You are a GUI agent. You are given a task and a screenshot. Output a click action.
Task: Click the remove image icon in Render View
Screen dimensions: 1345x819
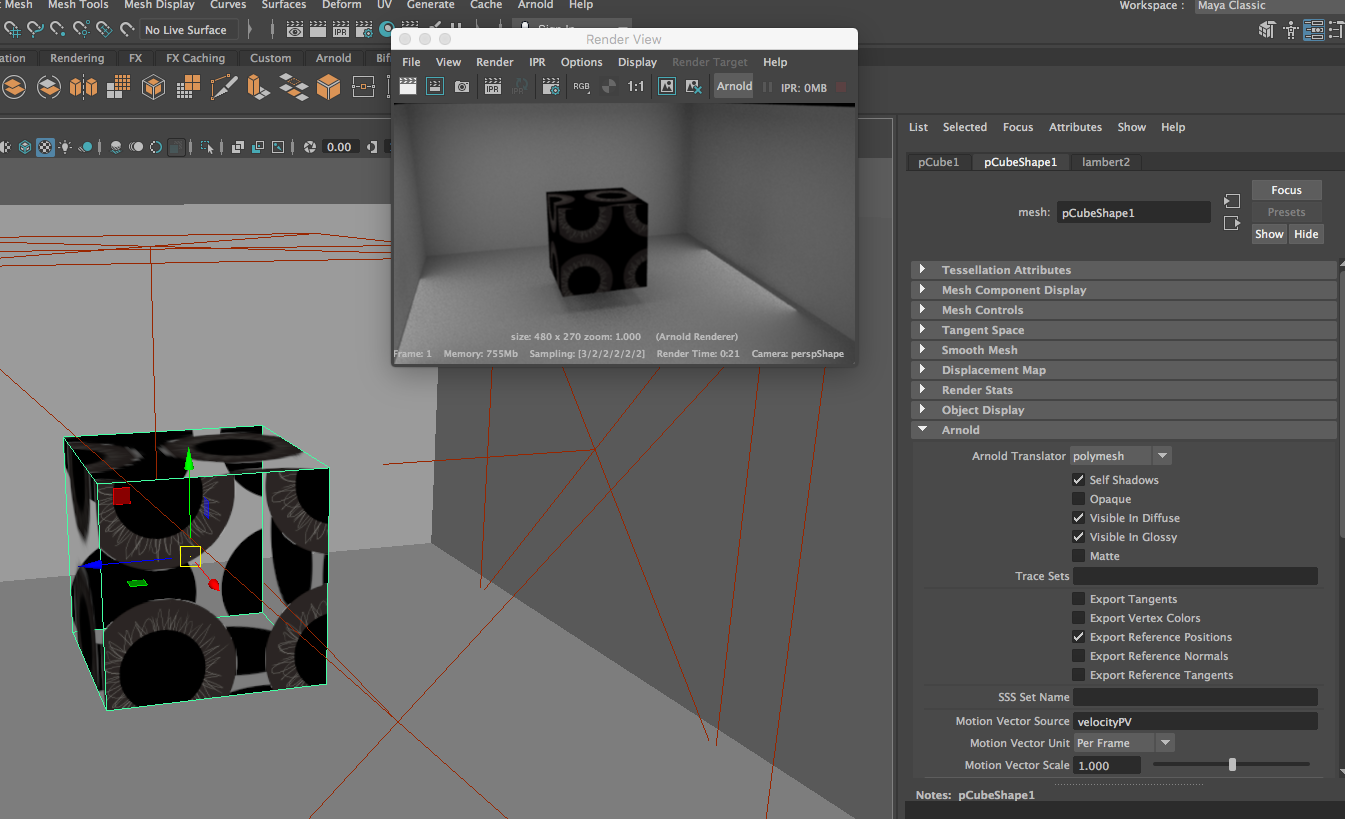pyautogui.click(x=693, y=87)
